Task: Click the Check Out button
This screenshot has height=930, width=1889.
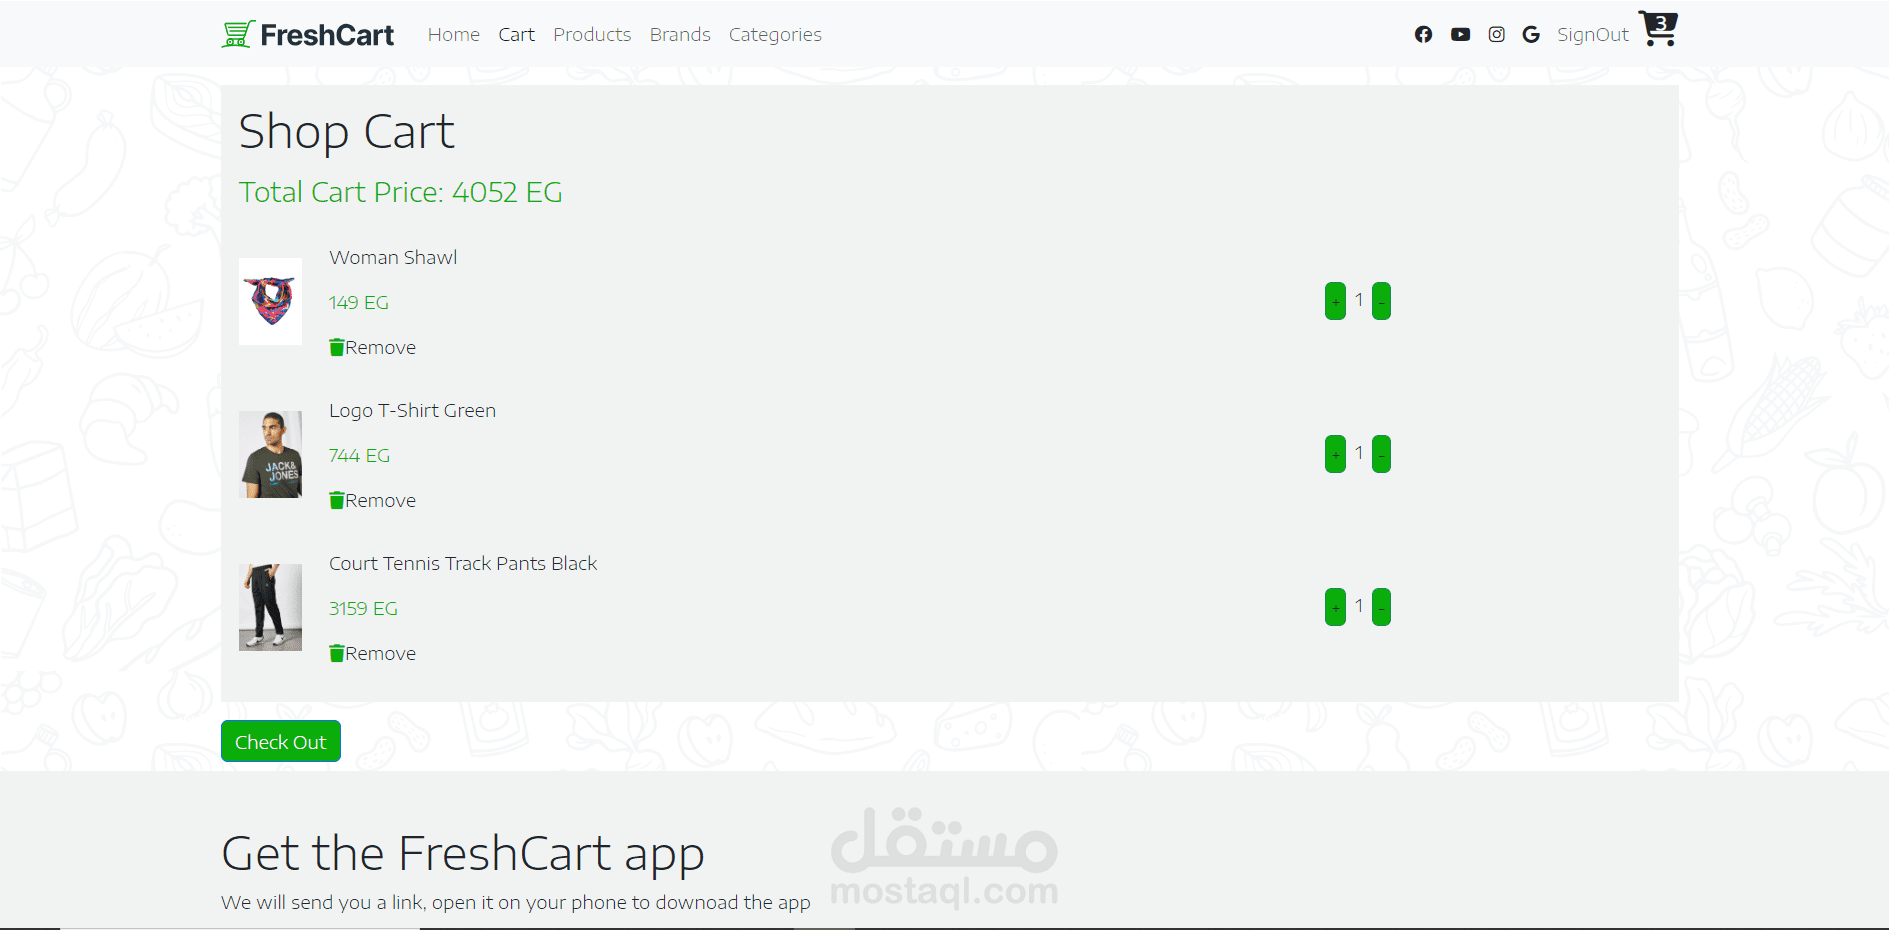Action: 281,741
